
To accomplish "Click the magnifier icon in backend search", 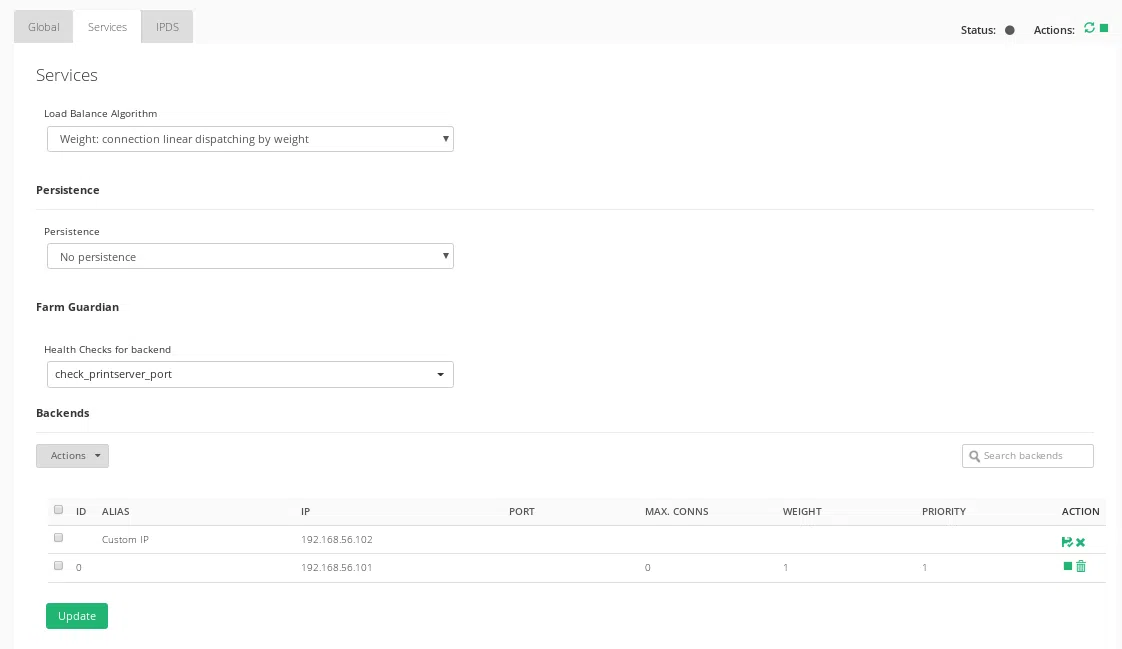I will [x=975, y=457].
